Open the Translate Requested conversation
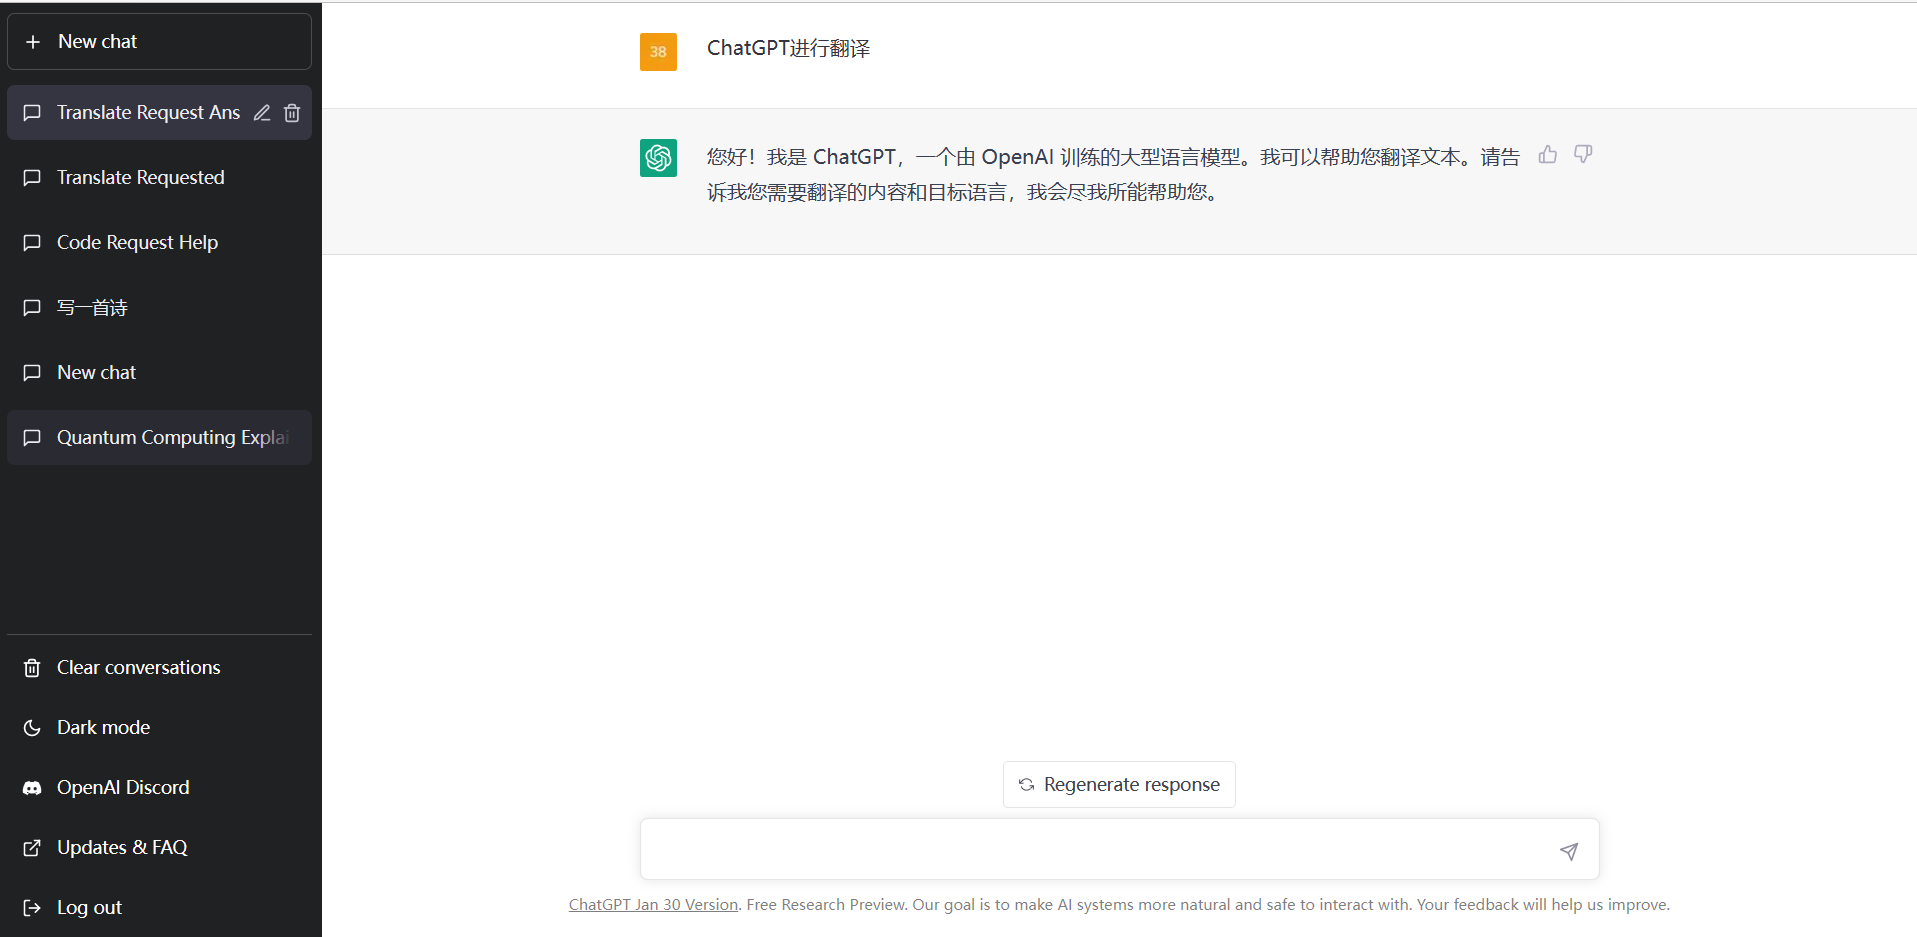Viewport: 1917px width, 937px height. click(x=159, y=178)
